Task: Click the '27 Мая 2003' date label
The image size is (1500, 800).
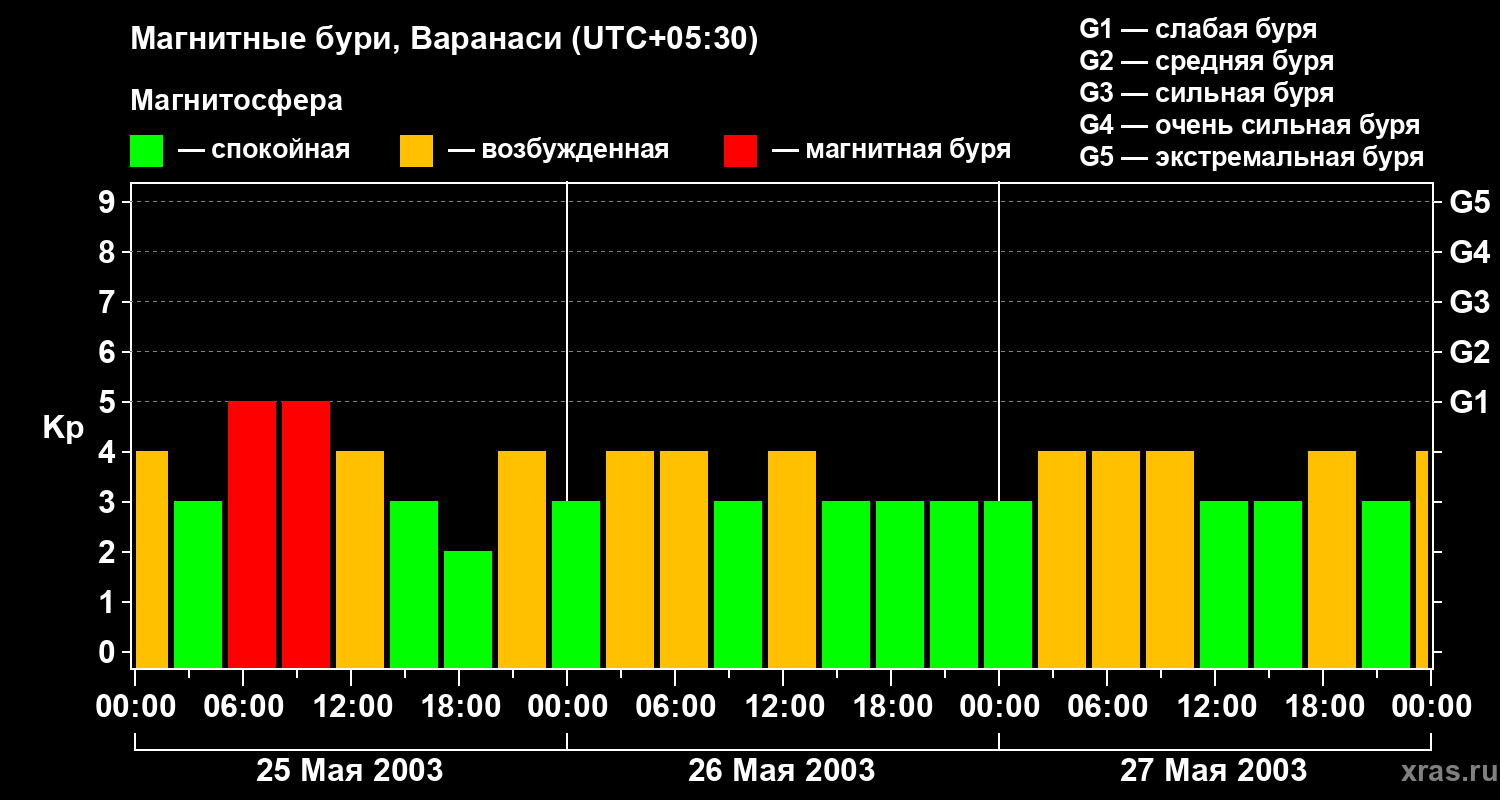Action: (x=1214, y=770)
